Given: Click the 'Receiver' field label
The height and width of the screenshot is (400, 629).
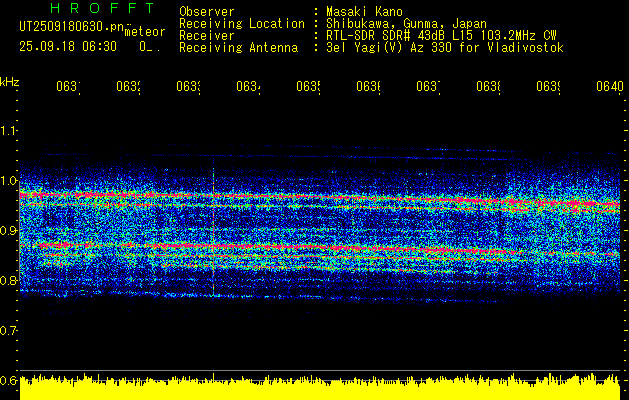Looking at the screenshot, I should click(x=207, y=36).
